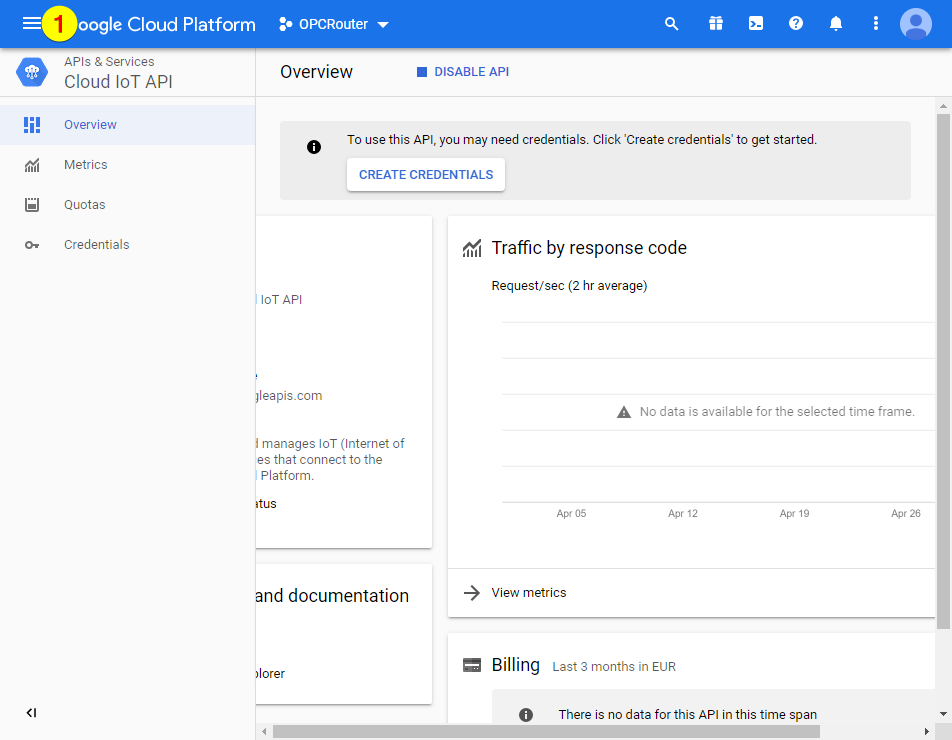The image size is (952, 740).
Task: Click the CREATE CREDENTIALS button
Action: [x=425, y=174]
